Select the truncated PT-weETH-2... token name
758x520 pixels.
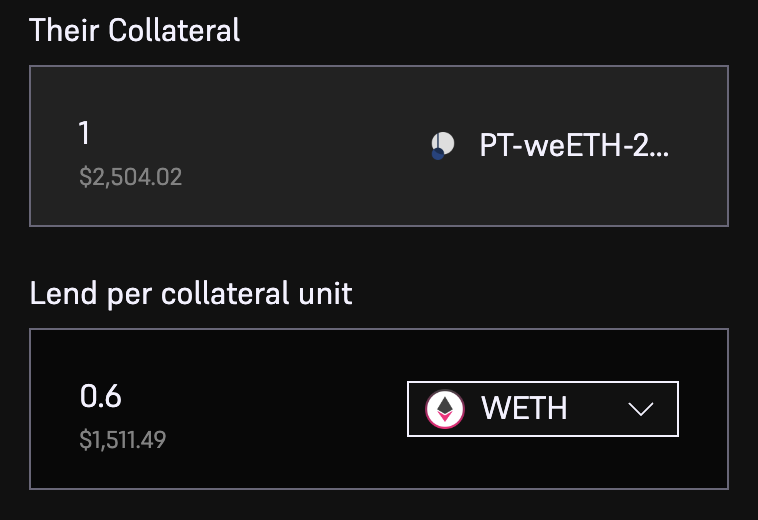(x=574, y=145)
